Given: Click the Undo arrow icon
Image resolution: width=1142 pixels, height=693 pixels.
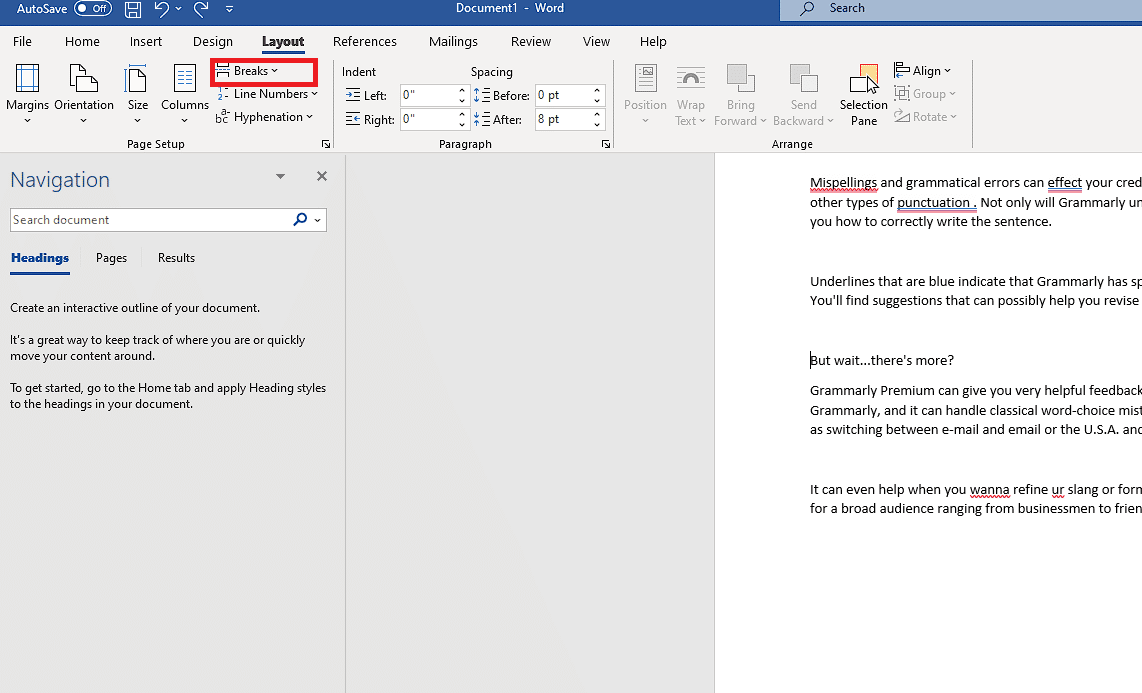Looking at the screenshot, I should (161, 9).
